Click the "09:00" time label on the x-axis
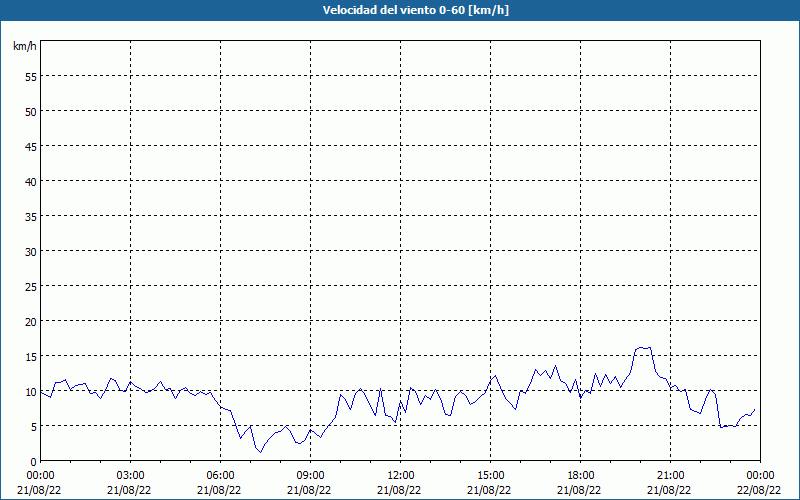 tap(310, 476)
